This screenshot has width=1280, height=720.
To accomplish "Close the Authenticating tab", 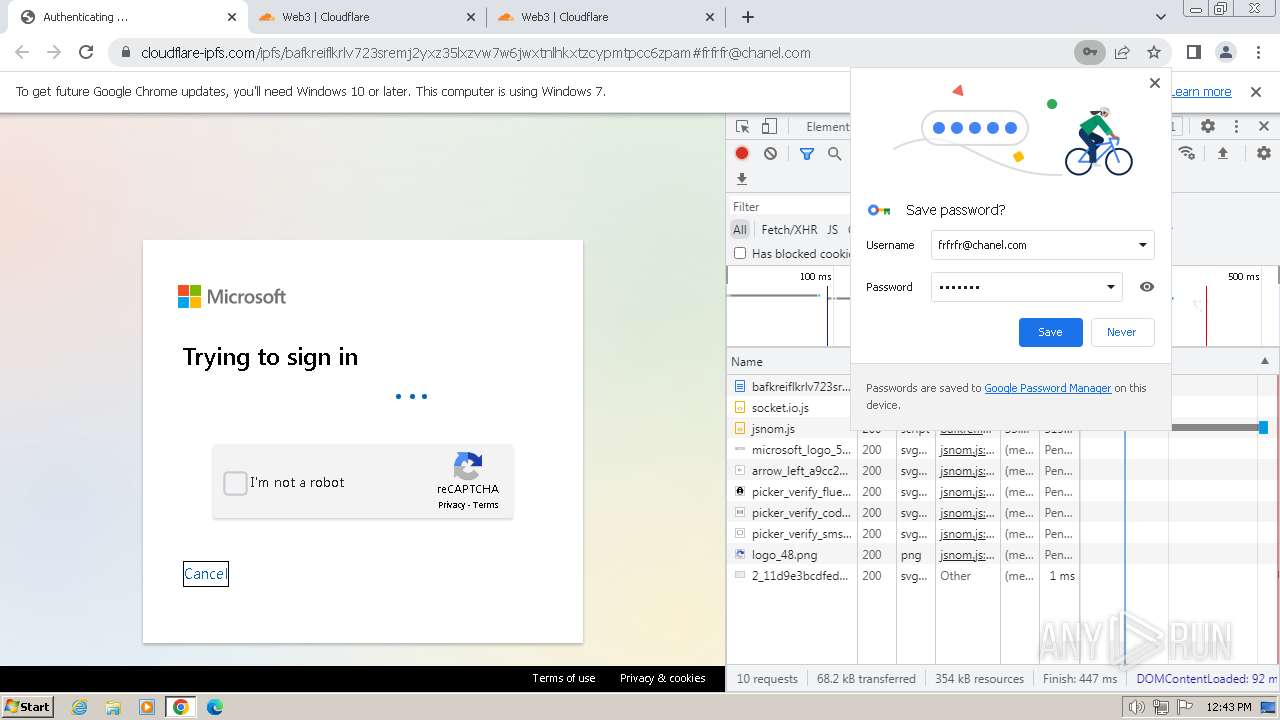I will click(x=232, y=17).
